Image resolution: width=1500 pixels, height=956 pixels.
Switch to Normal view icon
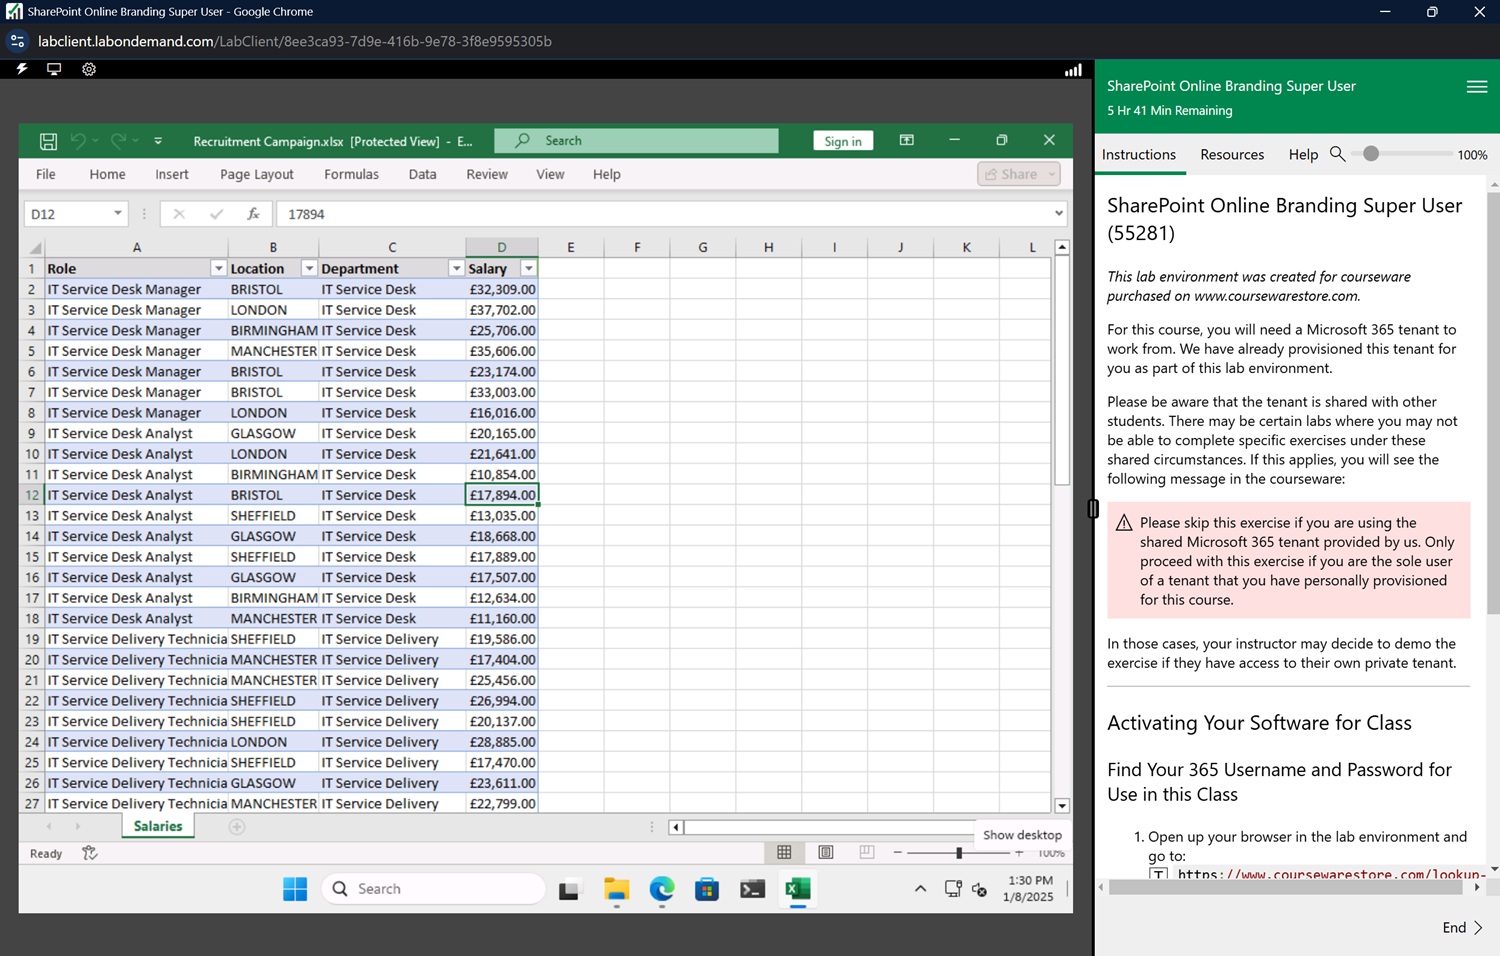784,852
